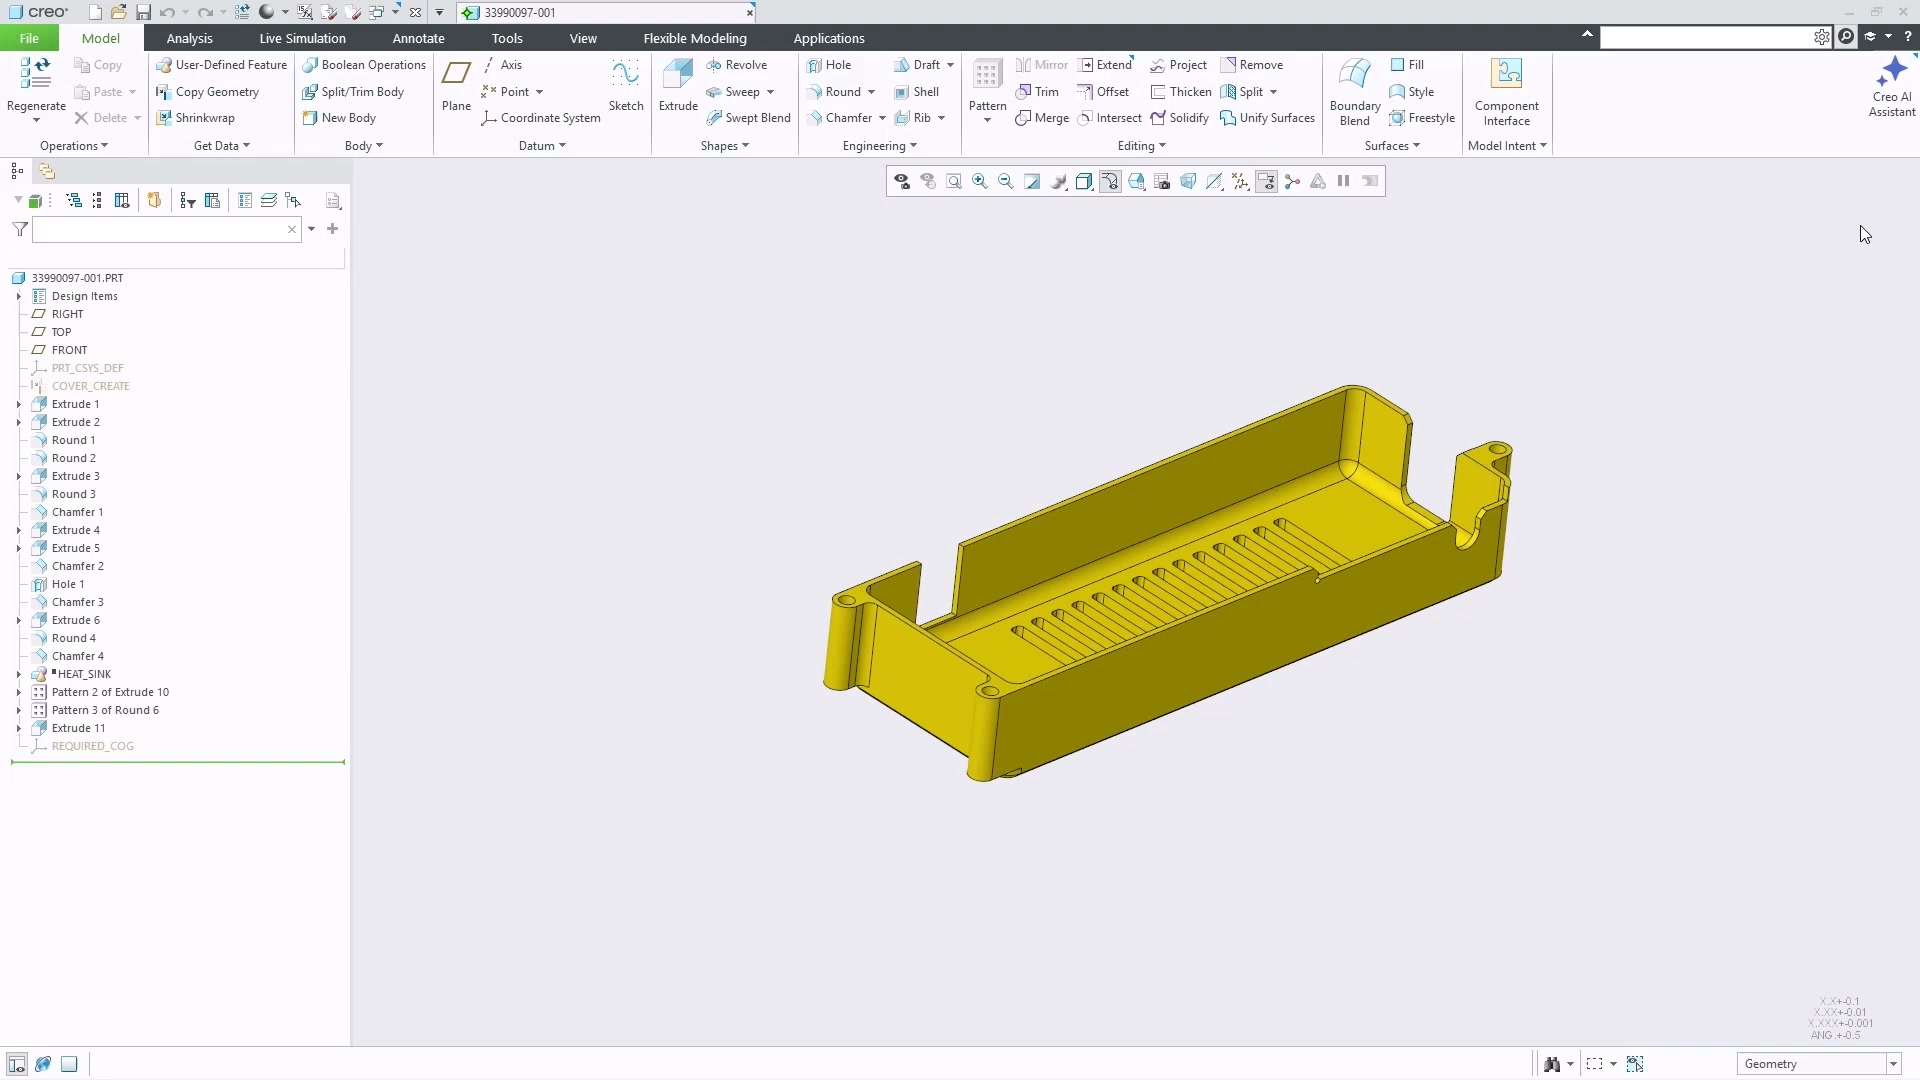
Task: Toggle view manager icon in graphics toolbar
Action: click(x=1162, y=181)
